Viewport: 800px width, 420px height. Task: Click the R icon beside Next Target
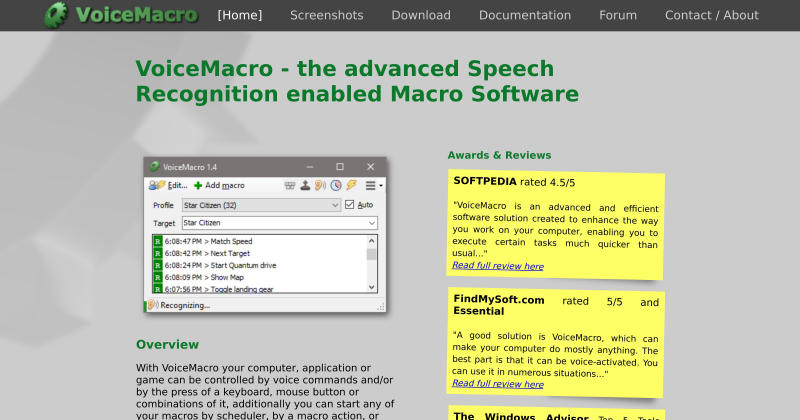(158, 254)
